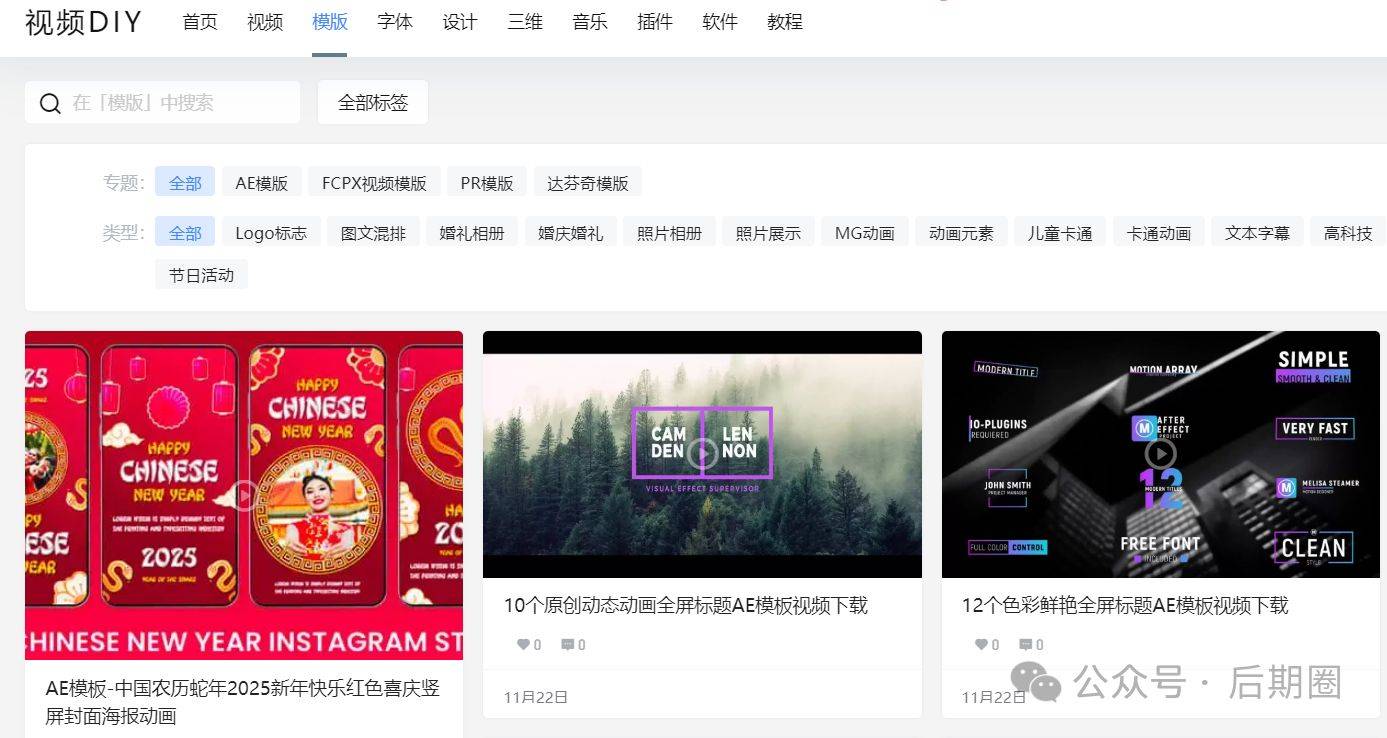Open comments on the 12个色彩鲜艳 template
Screen dimensions: 1387x738
coord(1026,645)
